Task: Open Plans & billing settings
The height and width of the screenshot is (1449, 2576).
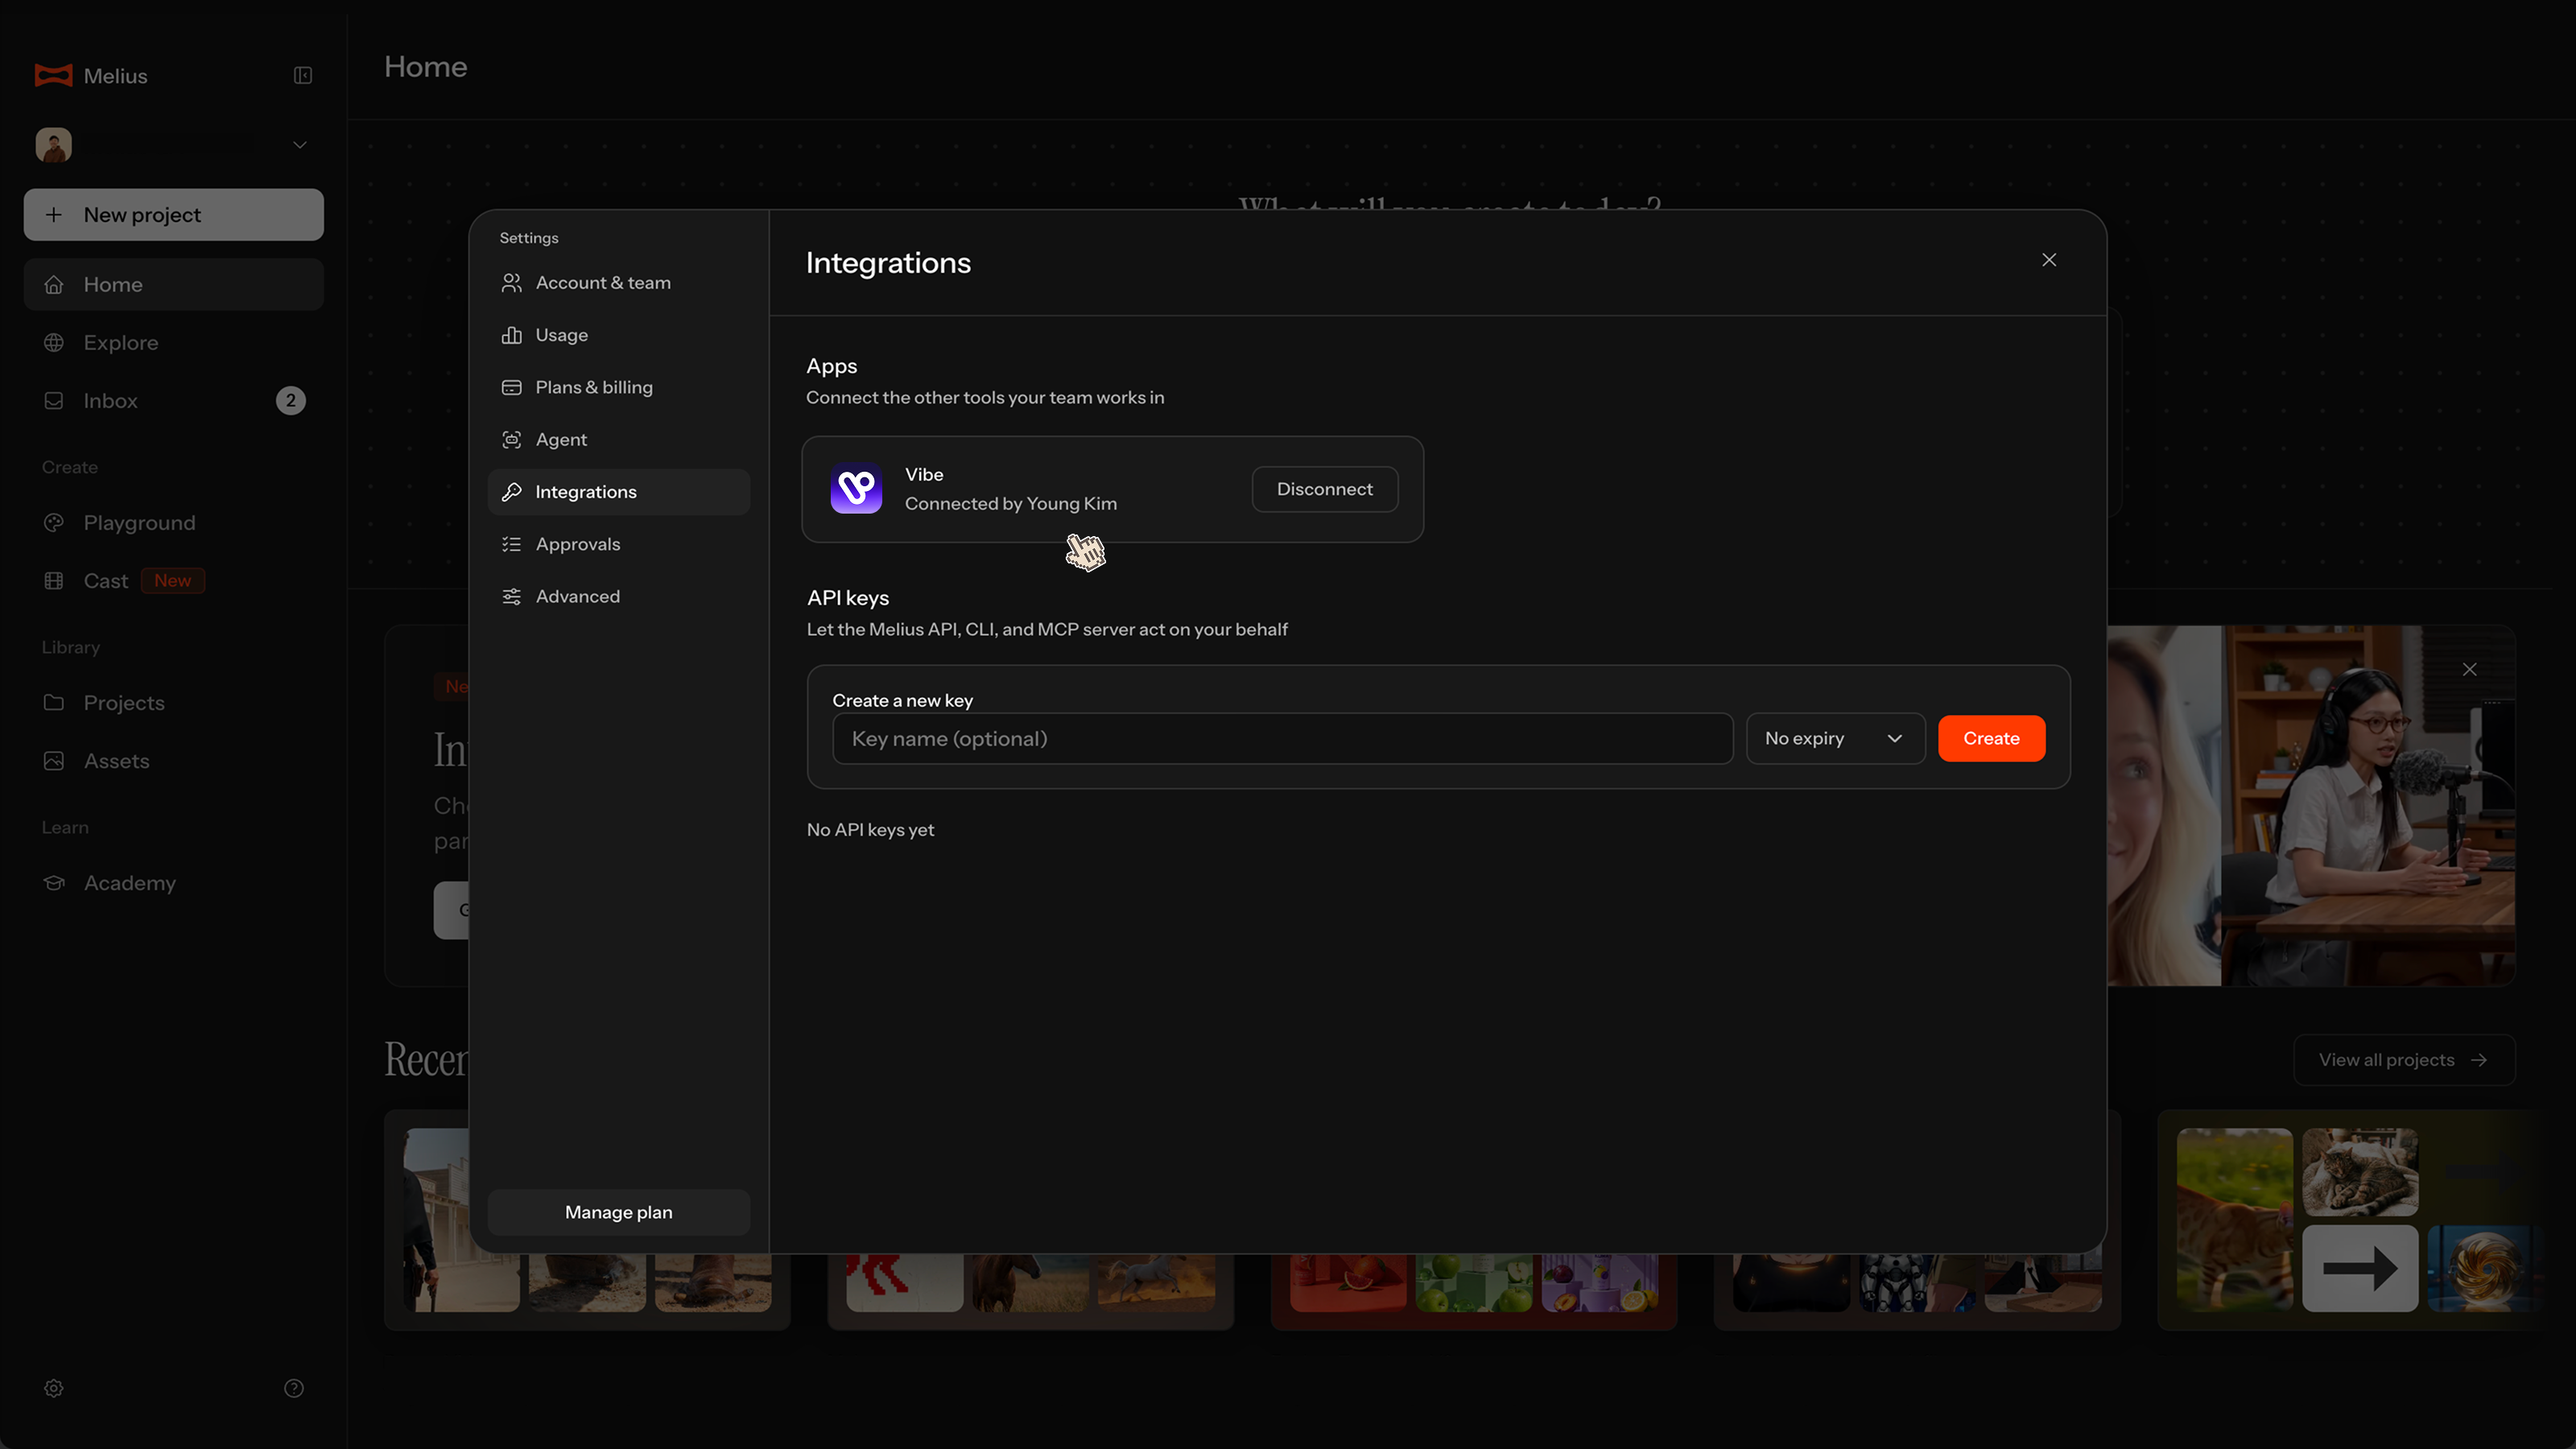Action: pos(619,387)
